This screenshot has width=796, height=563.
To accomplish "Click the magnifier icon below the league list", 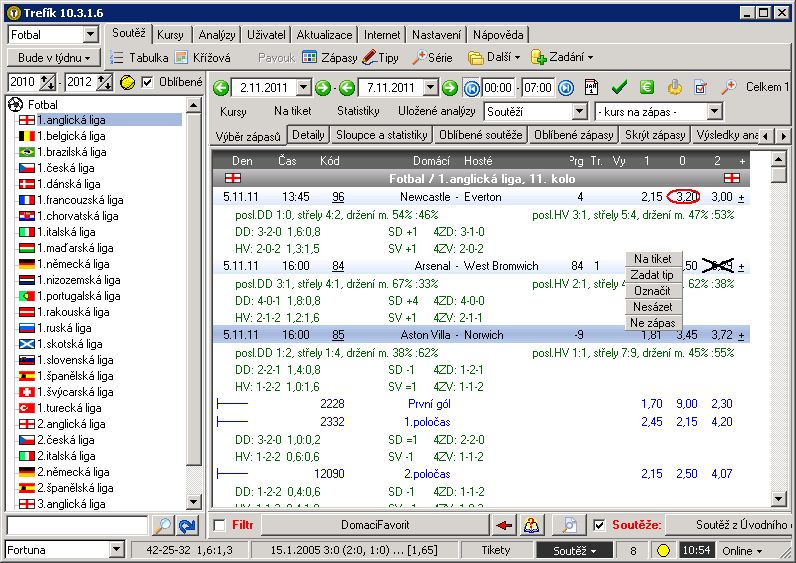I will click(x=163, y=525).
